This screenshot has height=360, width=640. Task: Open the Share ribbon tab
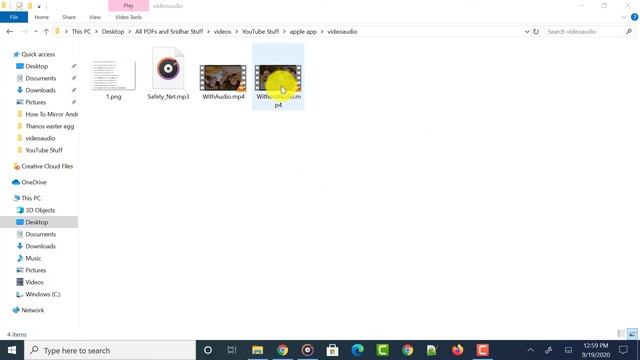pos(69,17)
